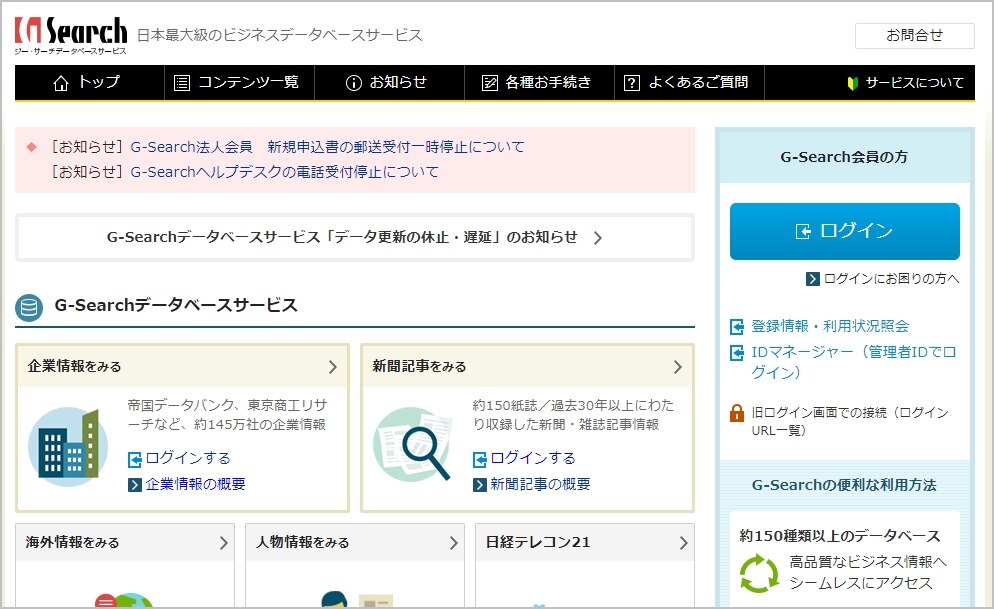Open the 各種お手続き menu item
Image resolution: width=994 pixels, height=609 pixels.
point(539,82)
